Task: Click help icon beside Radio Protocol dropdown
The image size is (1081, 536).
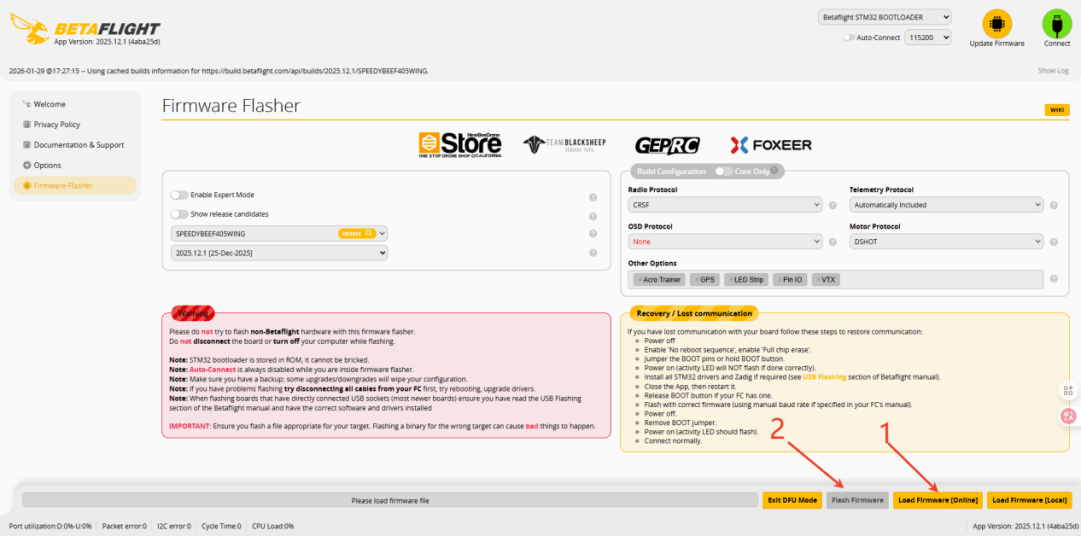Action: (x=833, y=205)
